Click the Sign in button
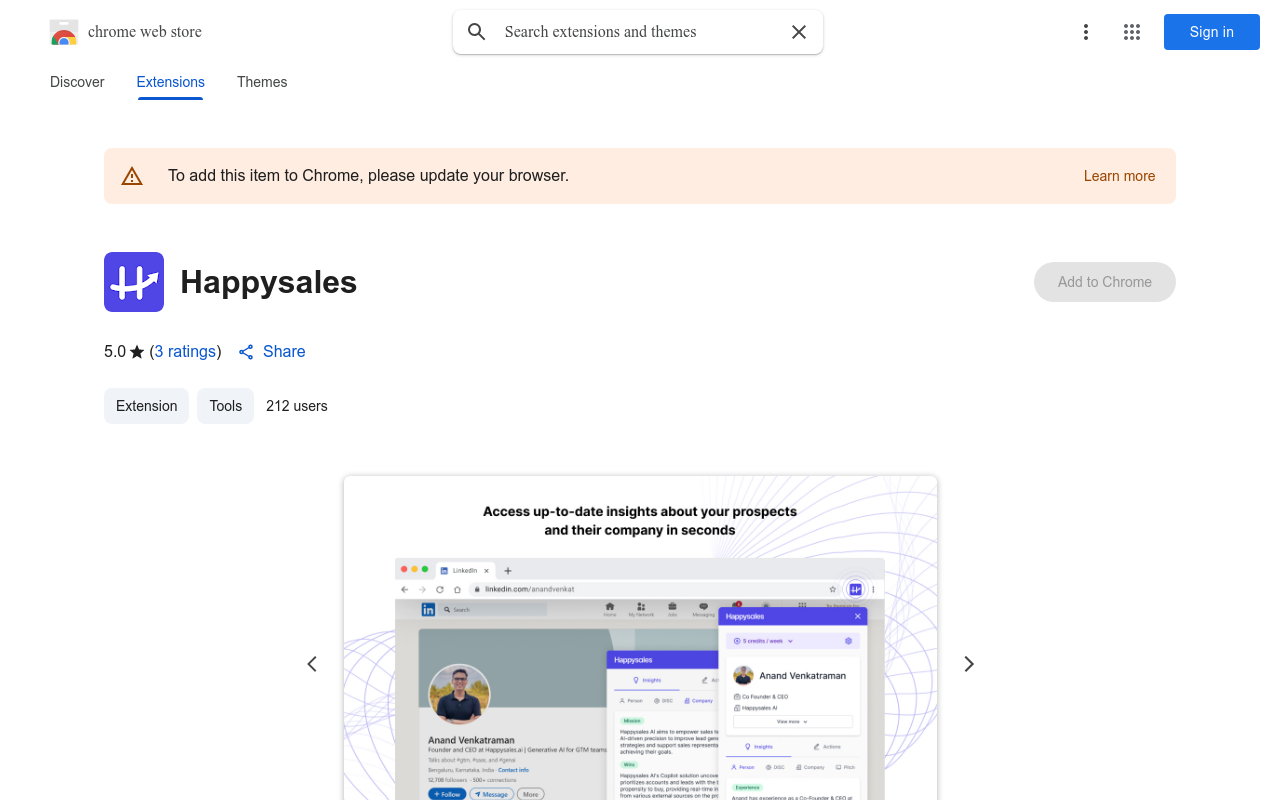 pyautogui.click(x=1212, y=32)
